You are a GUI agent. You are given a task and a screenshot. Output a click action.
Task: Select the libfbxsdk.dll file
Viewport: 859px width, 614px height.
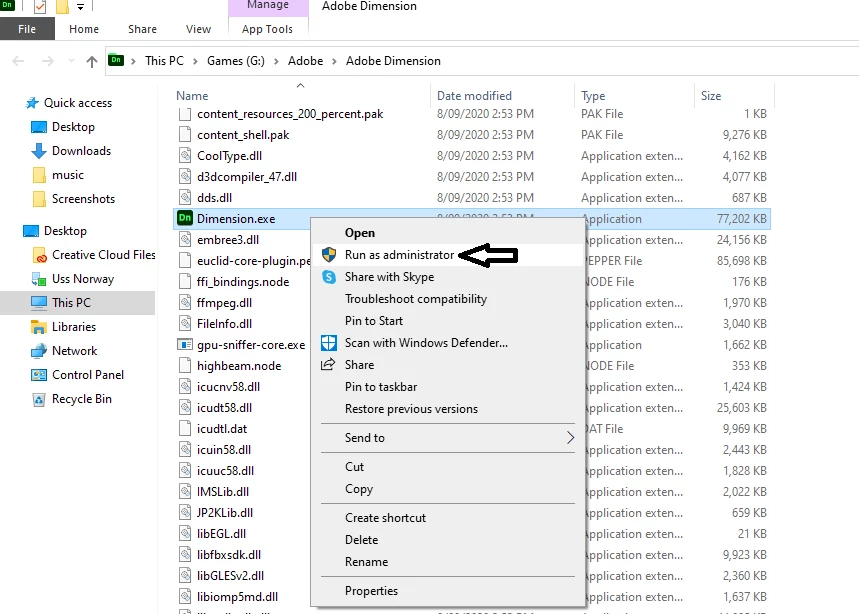242,554
